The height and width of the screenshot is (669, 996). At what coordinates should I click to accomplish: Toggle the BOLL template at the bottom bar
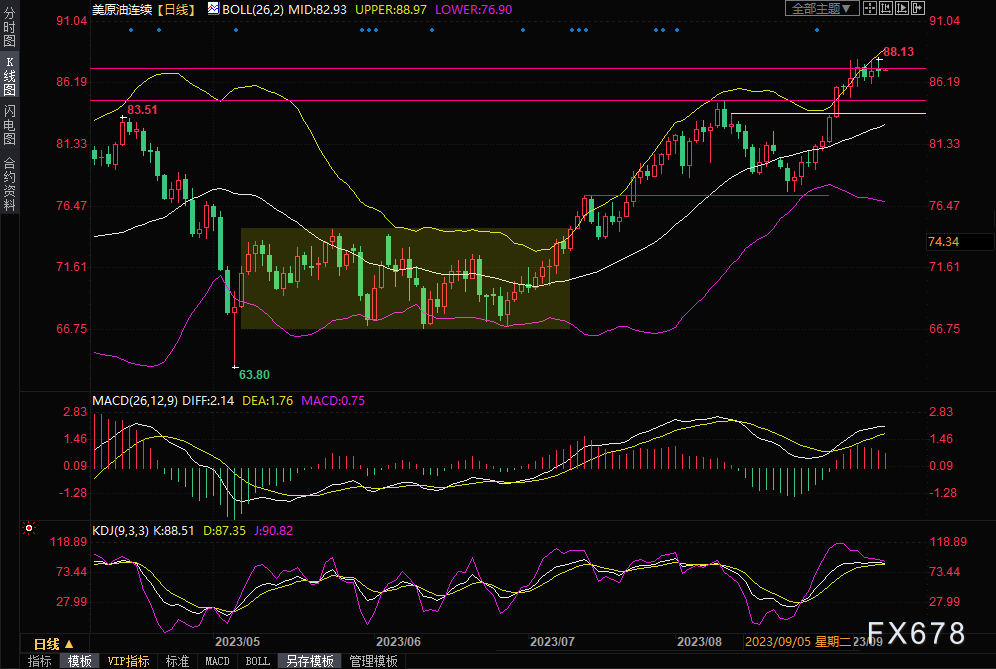point(257,661)
